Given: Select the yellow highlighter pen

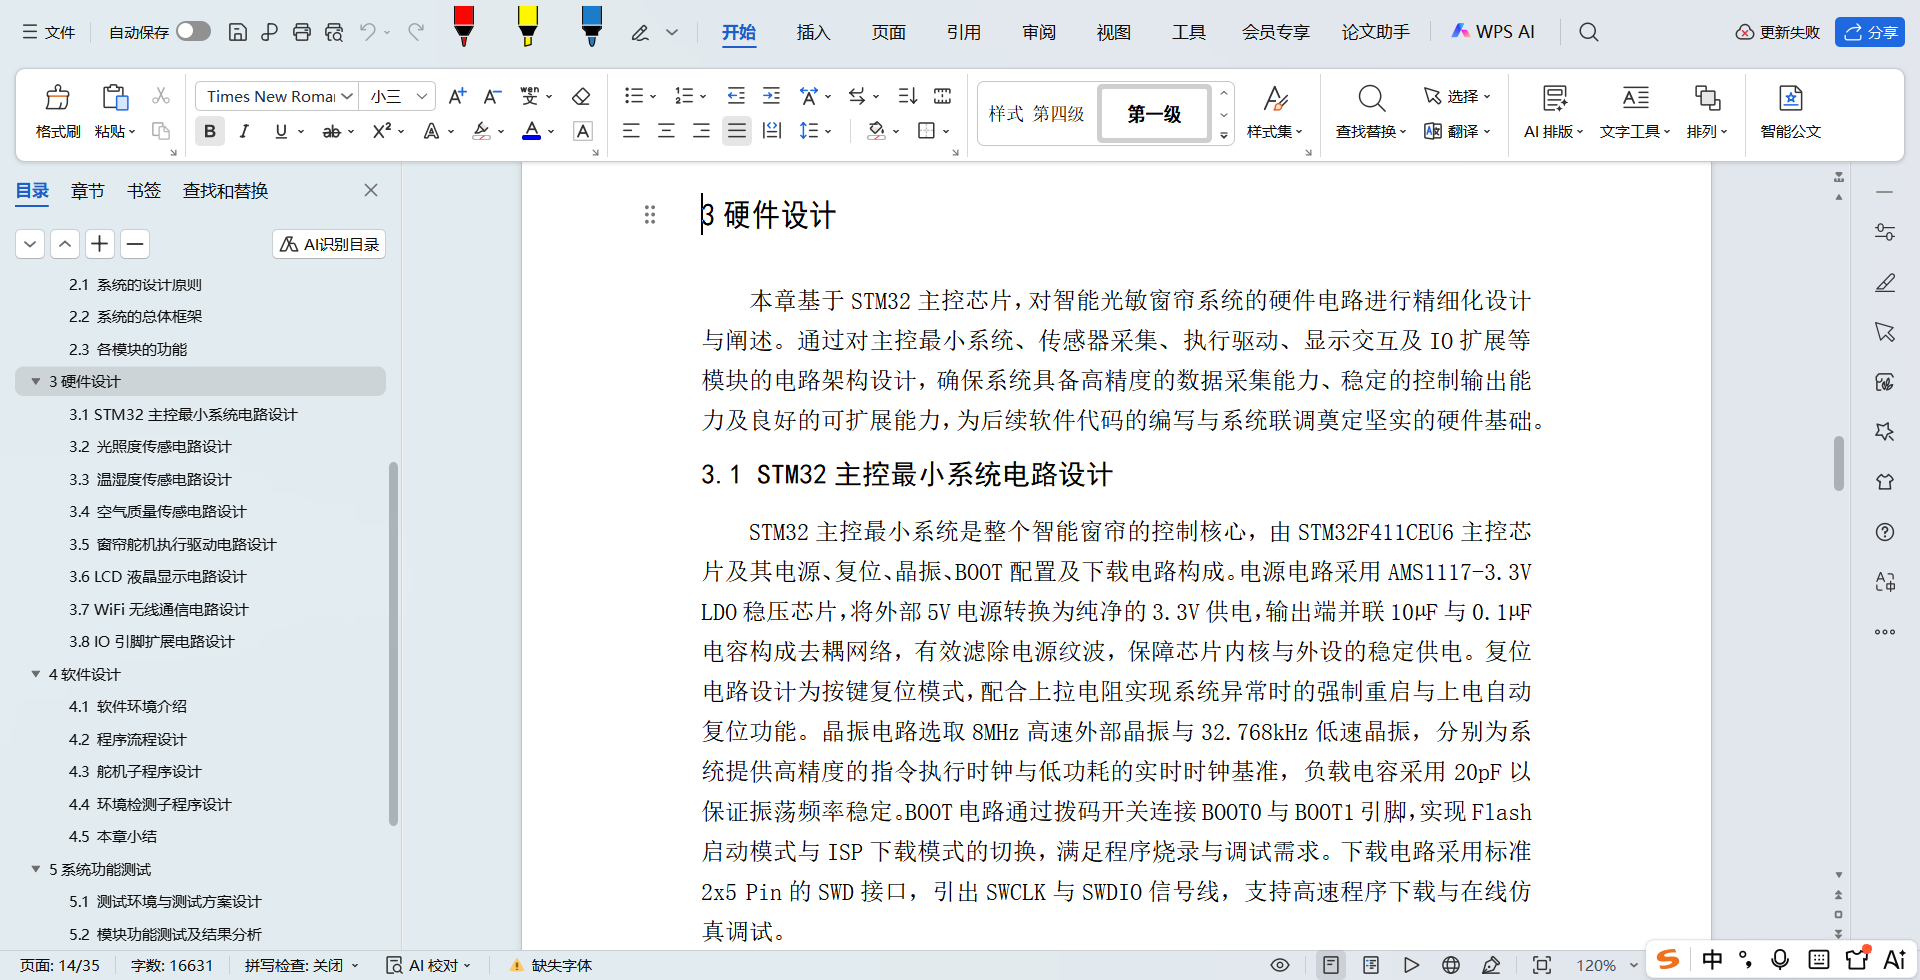Looking at the screenshot, I should [x=528, y=26].
